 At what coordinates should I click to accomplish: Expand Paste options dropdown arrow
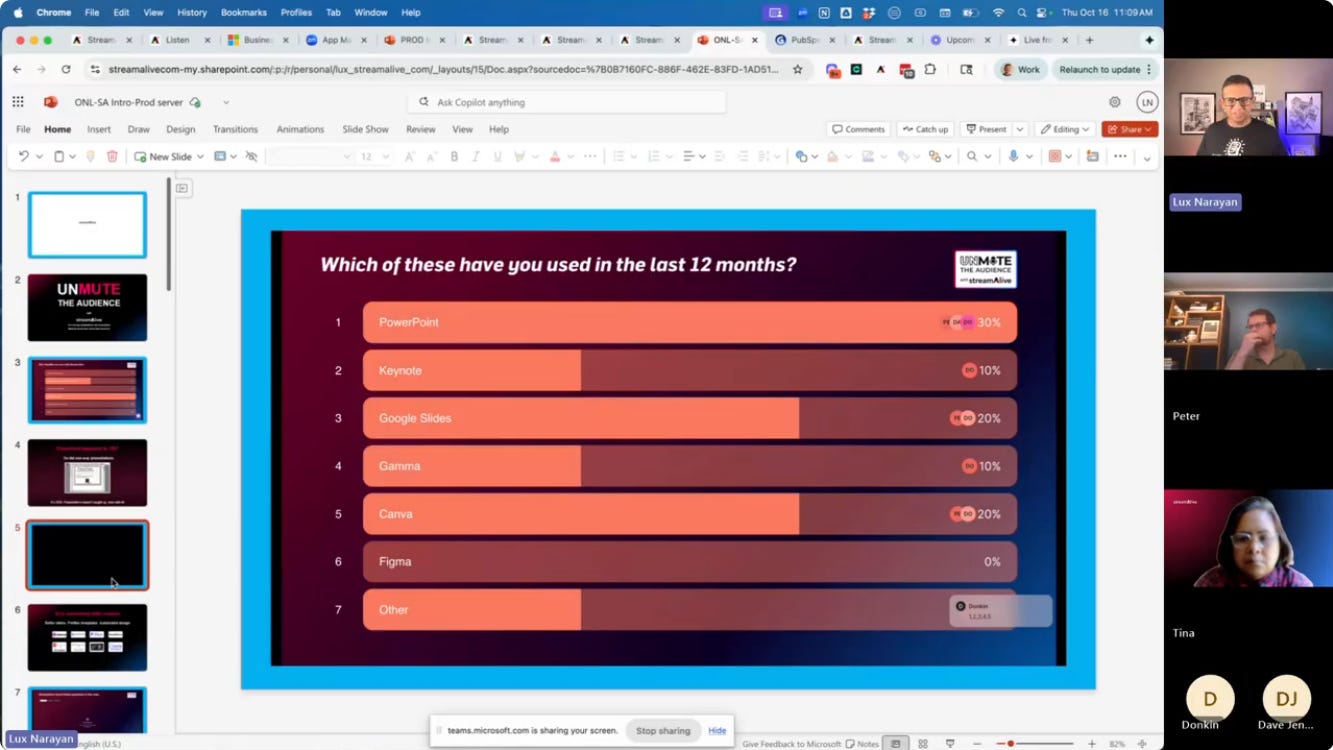[x=73, y=156]
